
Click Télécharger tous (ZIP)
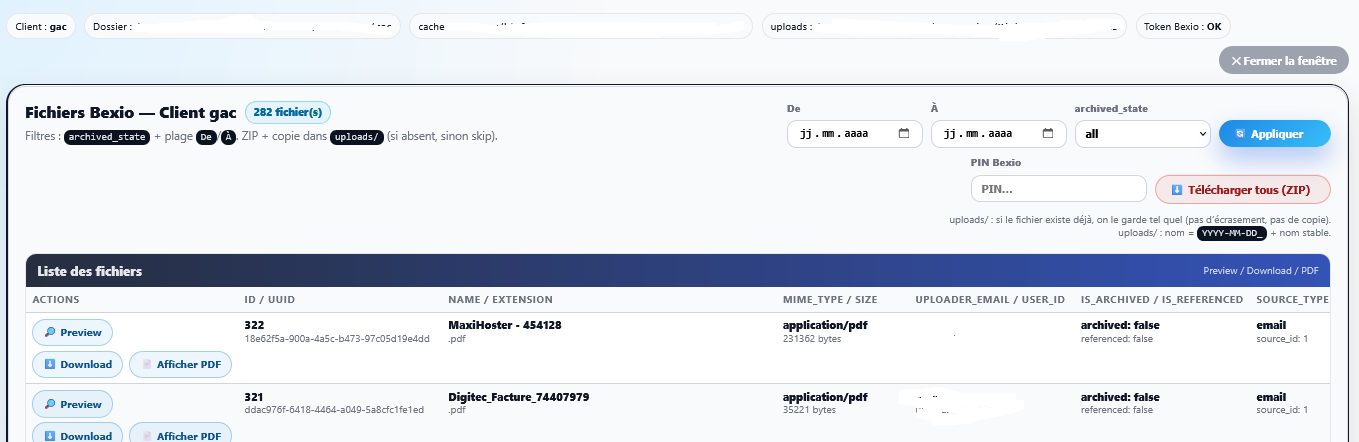[1242, 189]
